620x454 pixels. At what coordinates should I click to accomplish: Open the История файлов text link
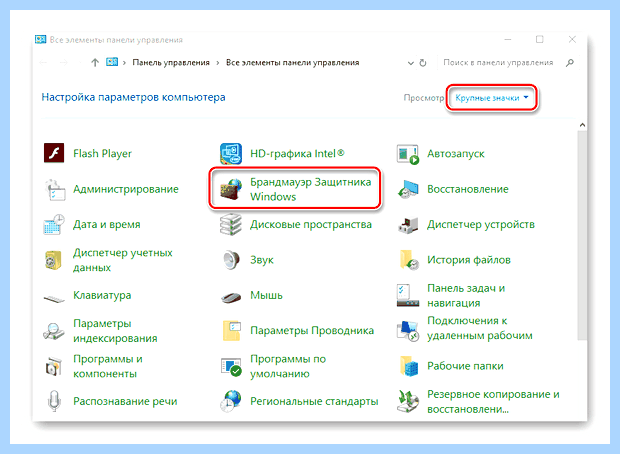tap(469, 260)
